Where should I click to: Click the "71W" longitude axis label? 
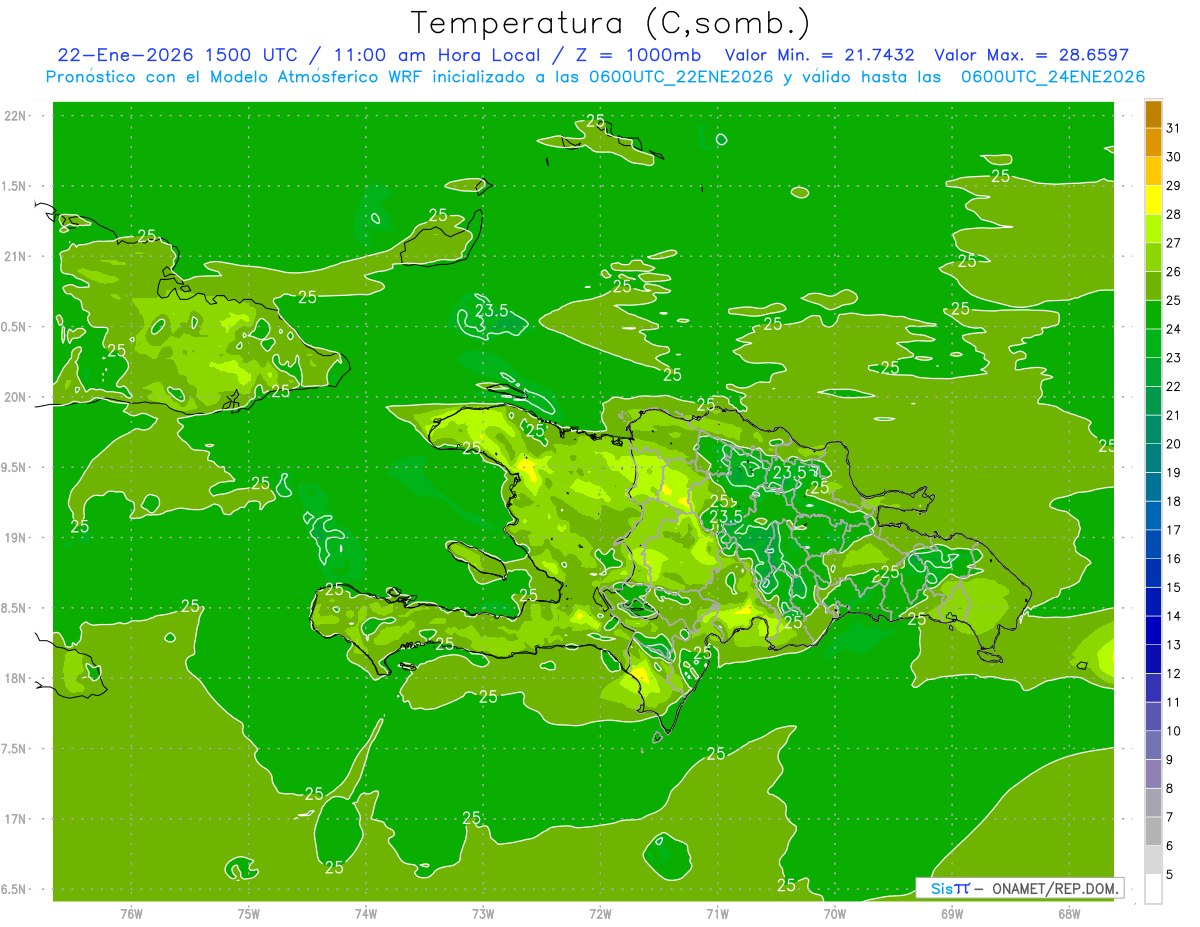click(x=717, y=914)
